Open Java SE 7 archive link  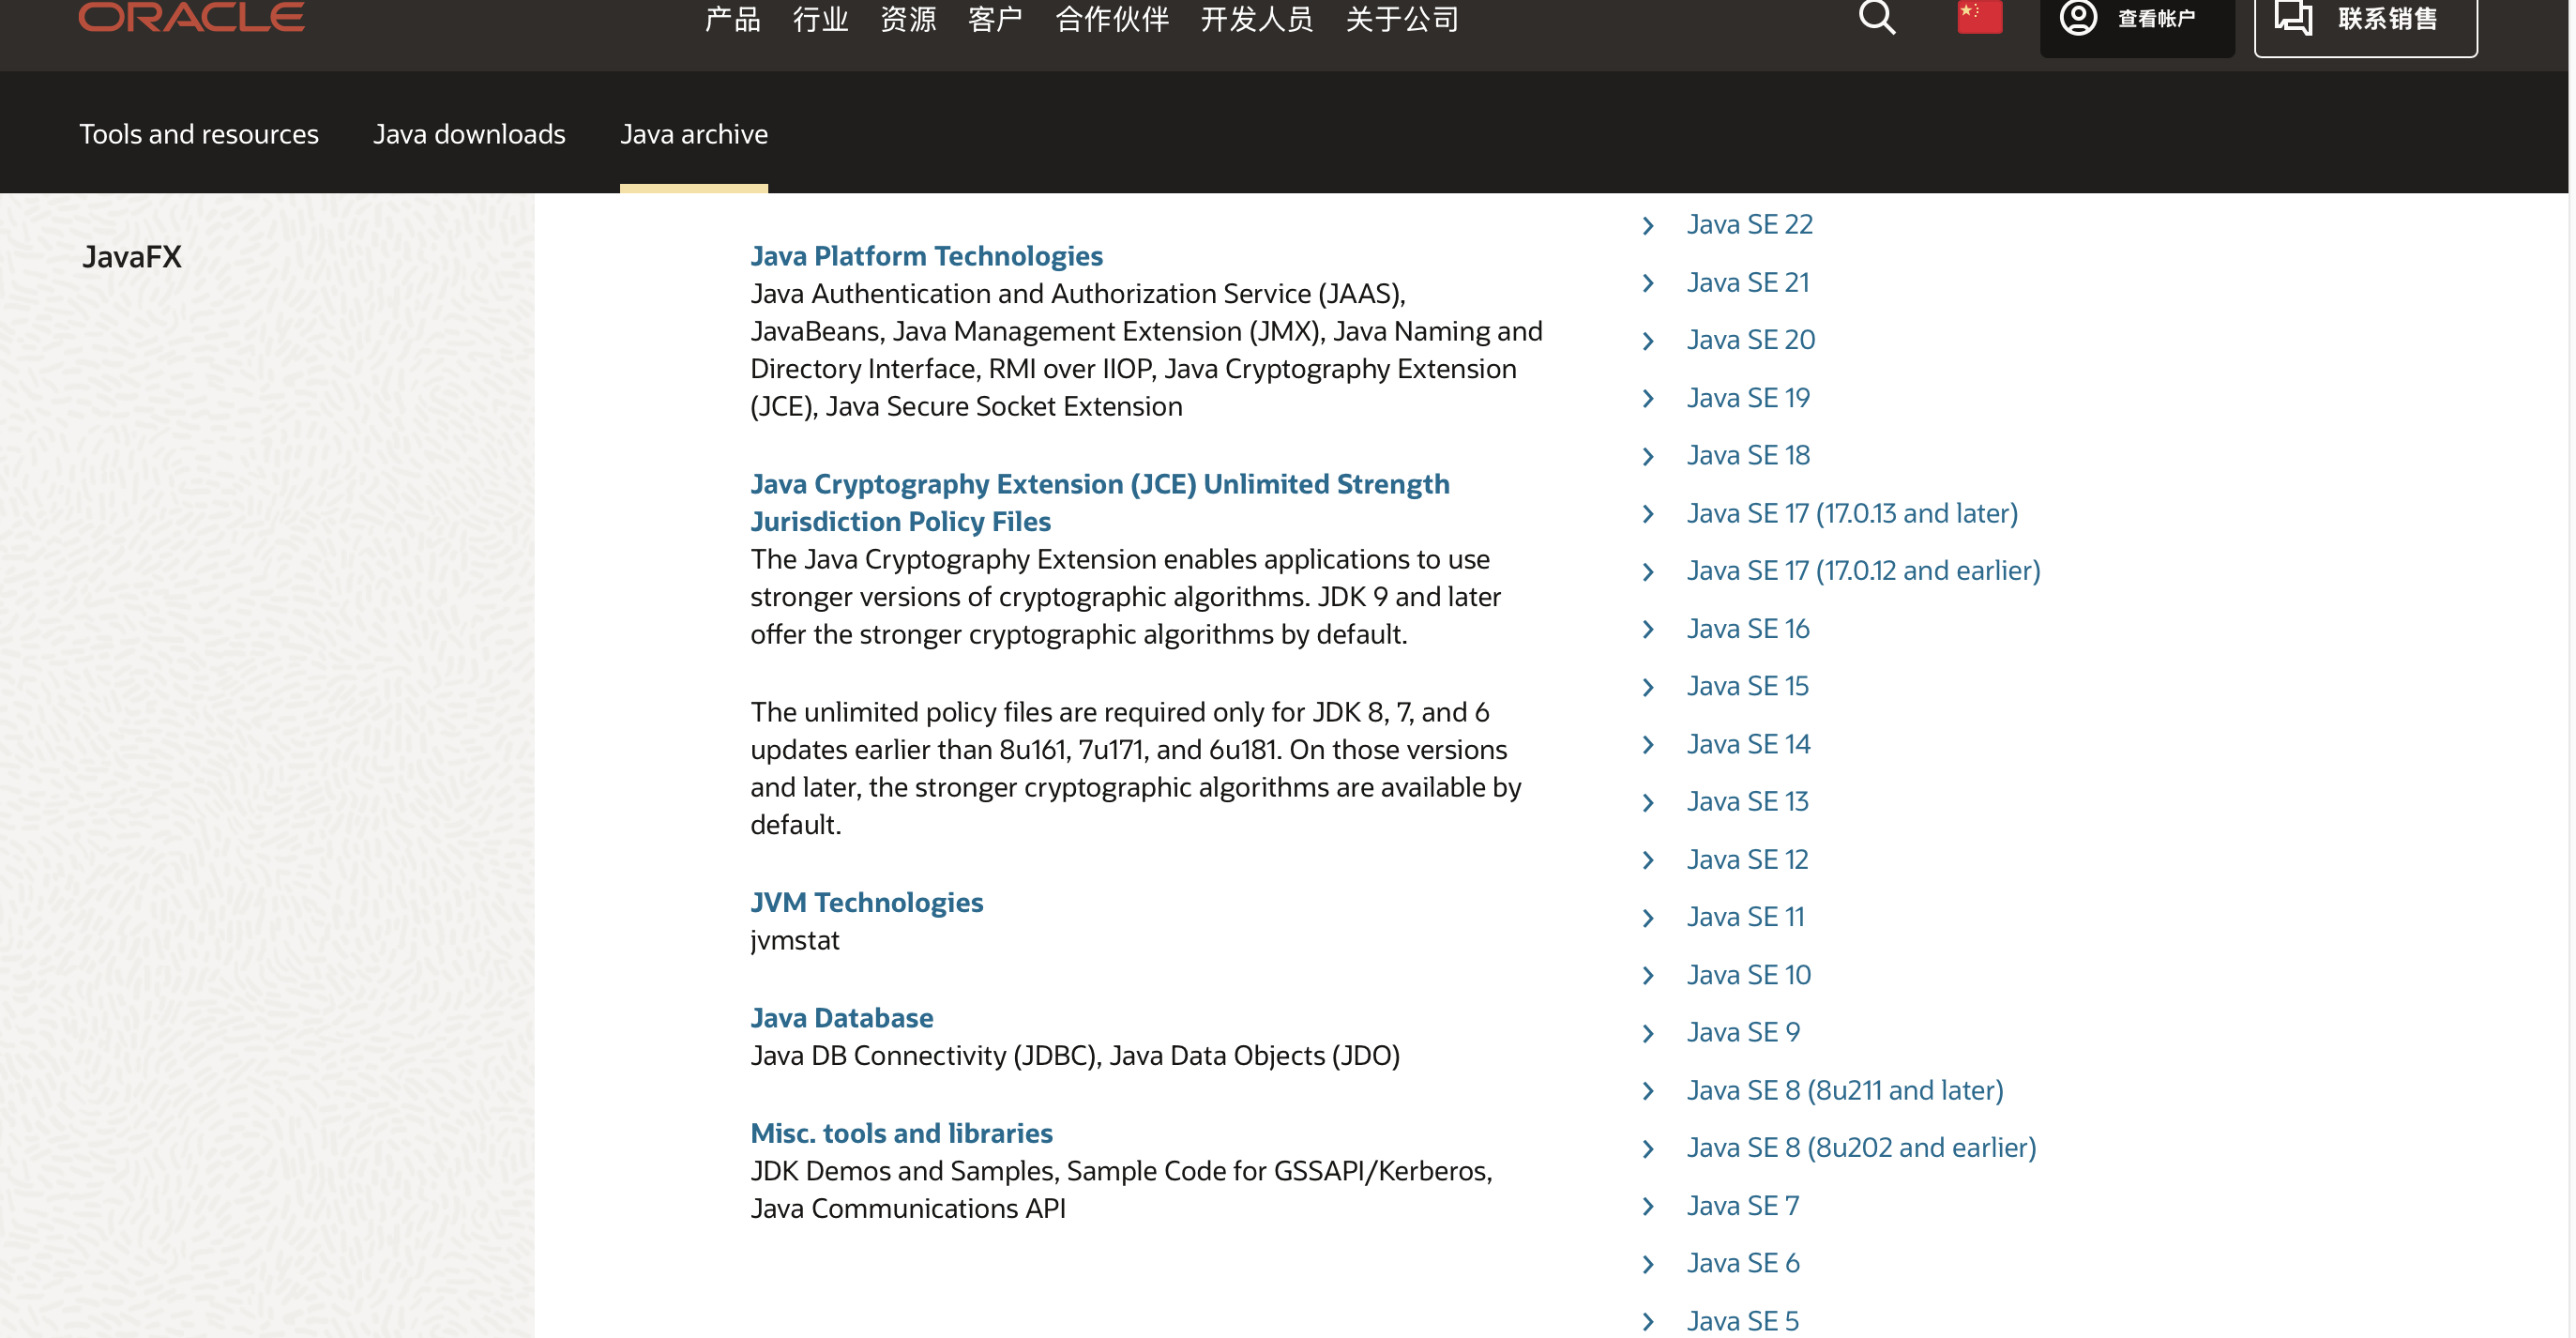coord(1743,1205)
